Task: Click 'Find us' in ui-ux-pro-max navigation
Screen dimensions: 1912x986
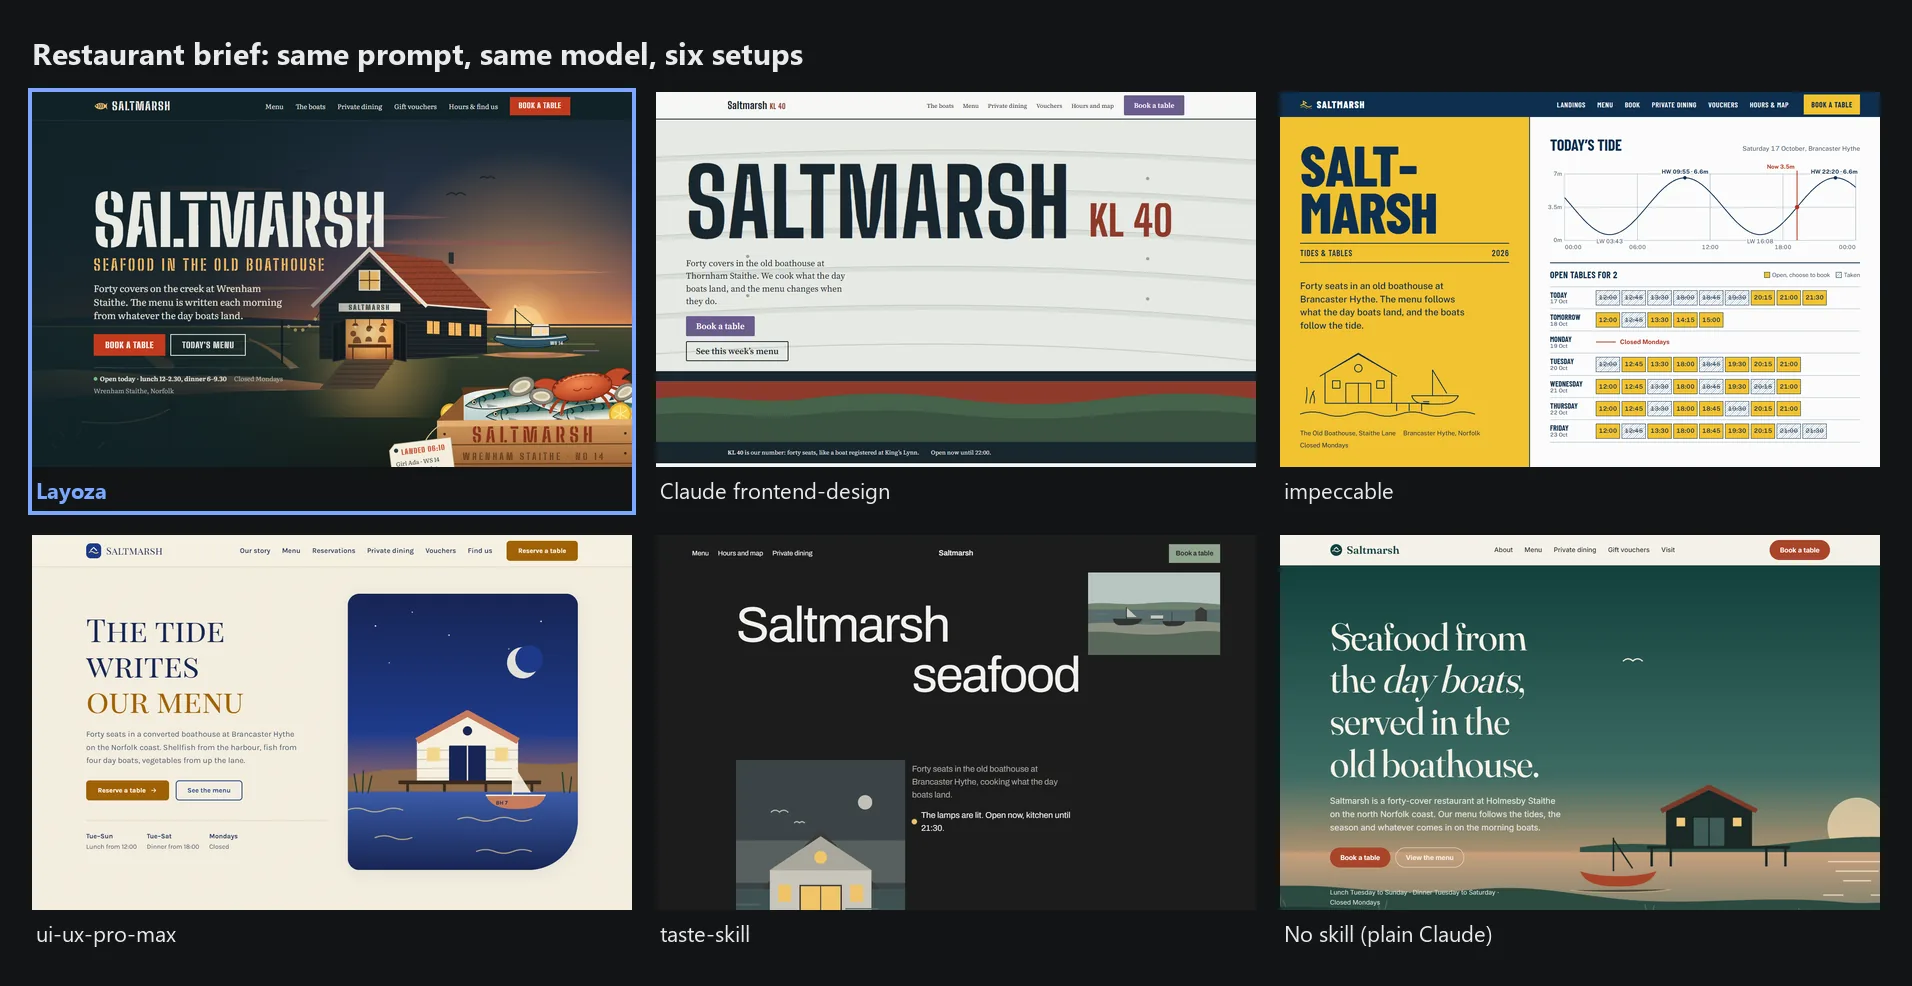Action: tap(480, 551)
